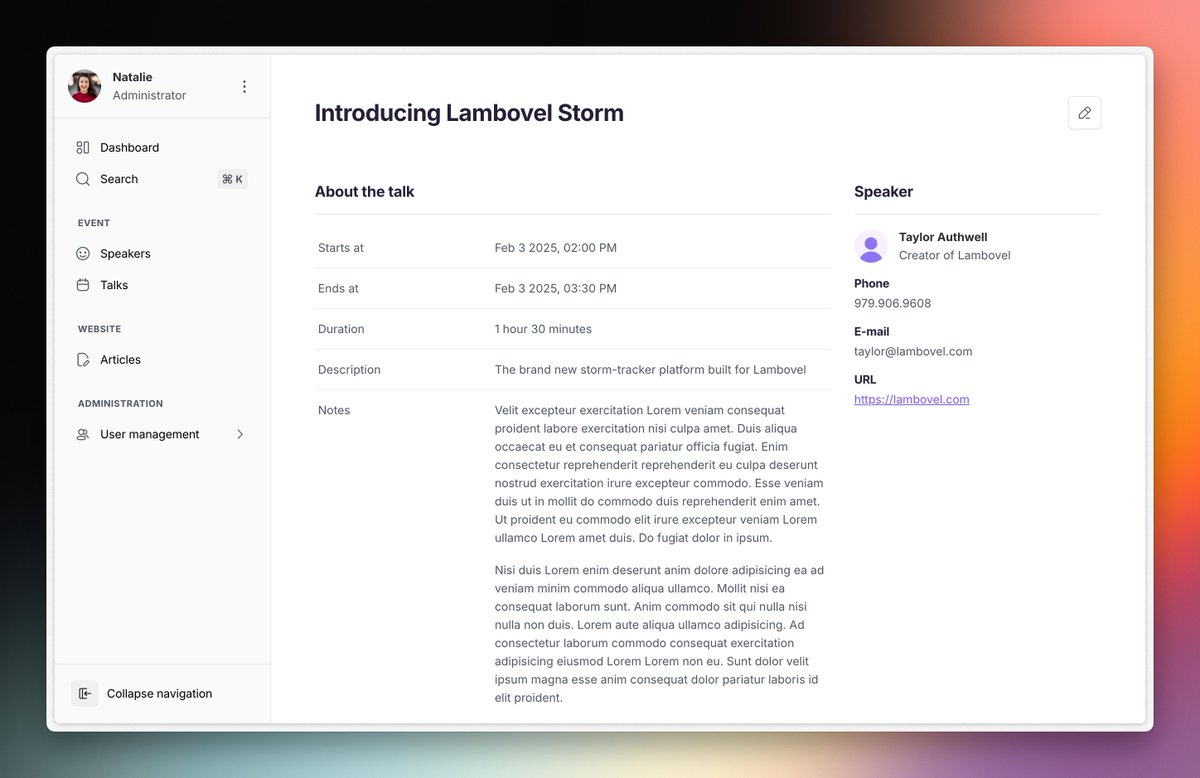The width and height of the screenshot is (1200, 778).
Task: Click the Notes label
Action: pyautogui.click(x=334, y=411)
